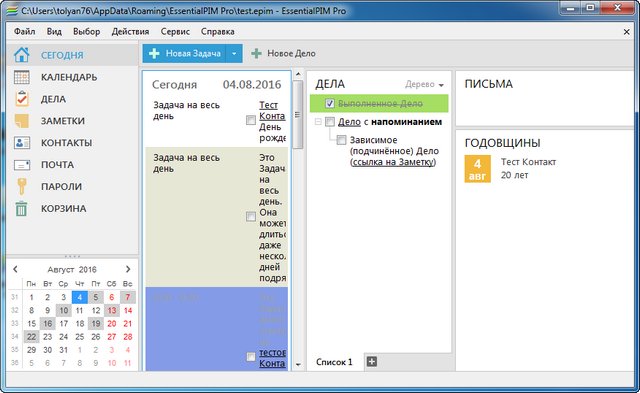Select day 16 in the mini calendar

(x=48, y=324)
